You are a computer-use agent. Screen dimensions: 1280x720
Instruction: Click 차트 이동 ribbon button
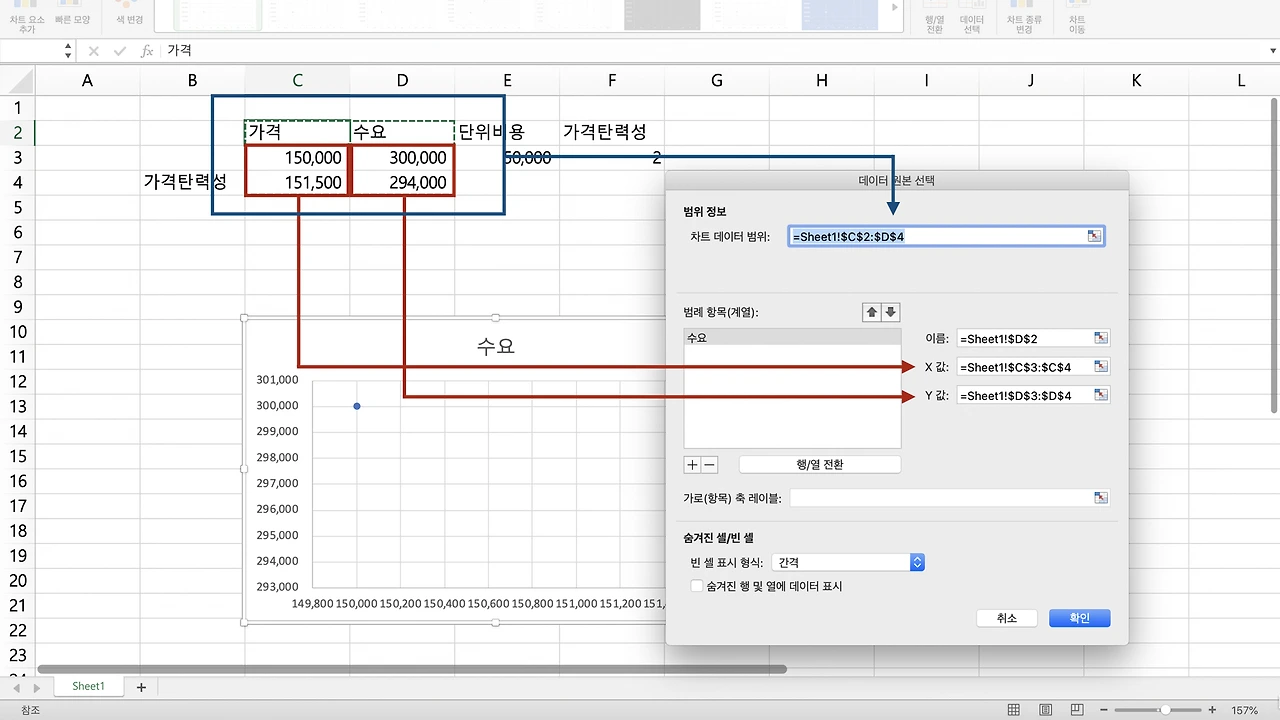1077,18
